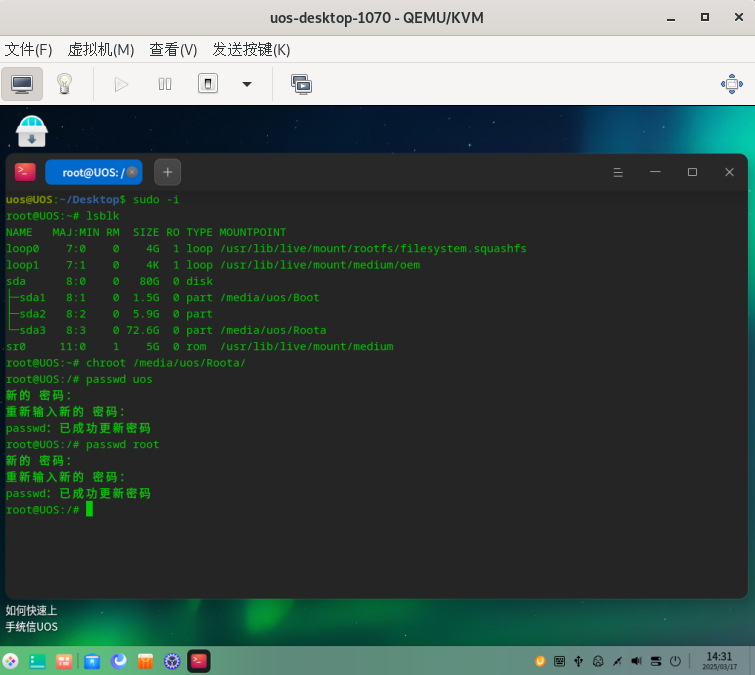Screen dimensions: 755x675
Task: Open the quick settings toggle tray icon
Action: [x=656, y=662]
